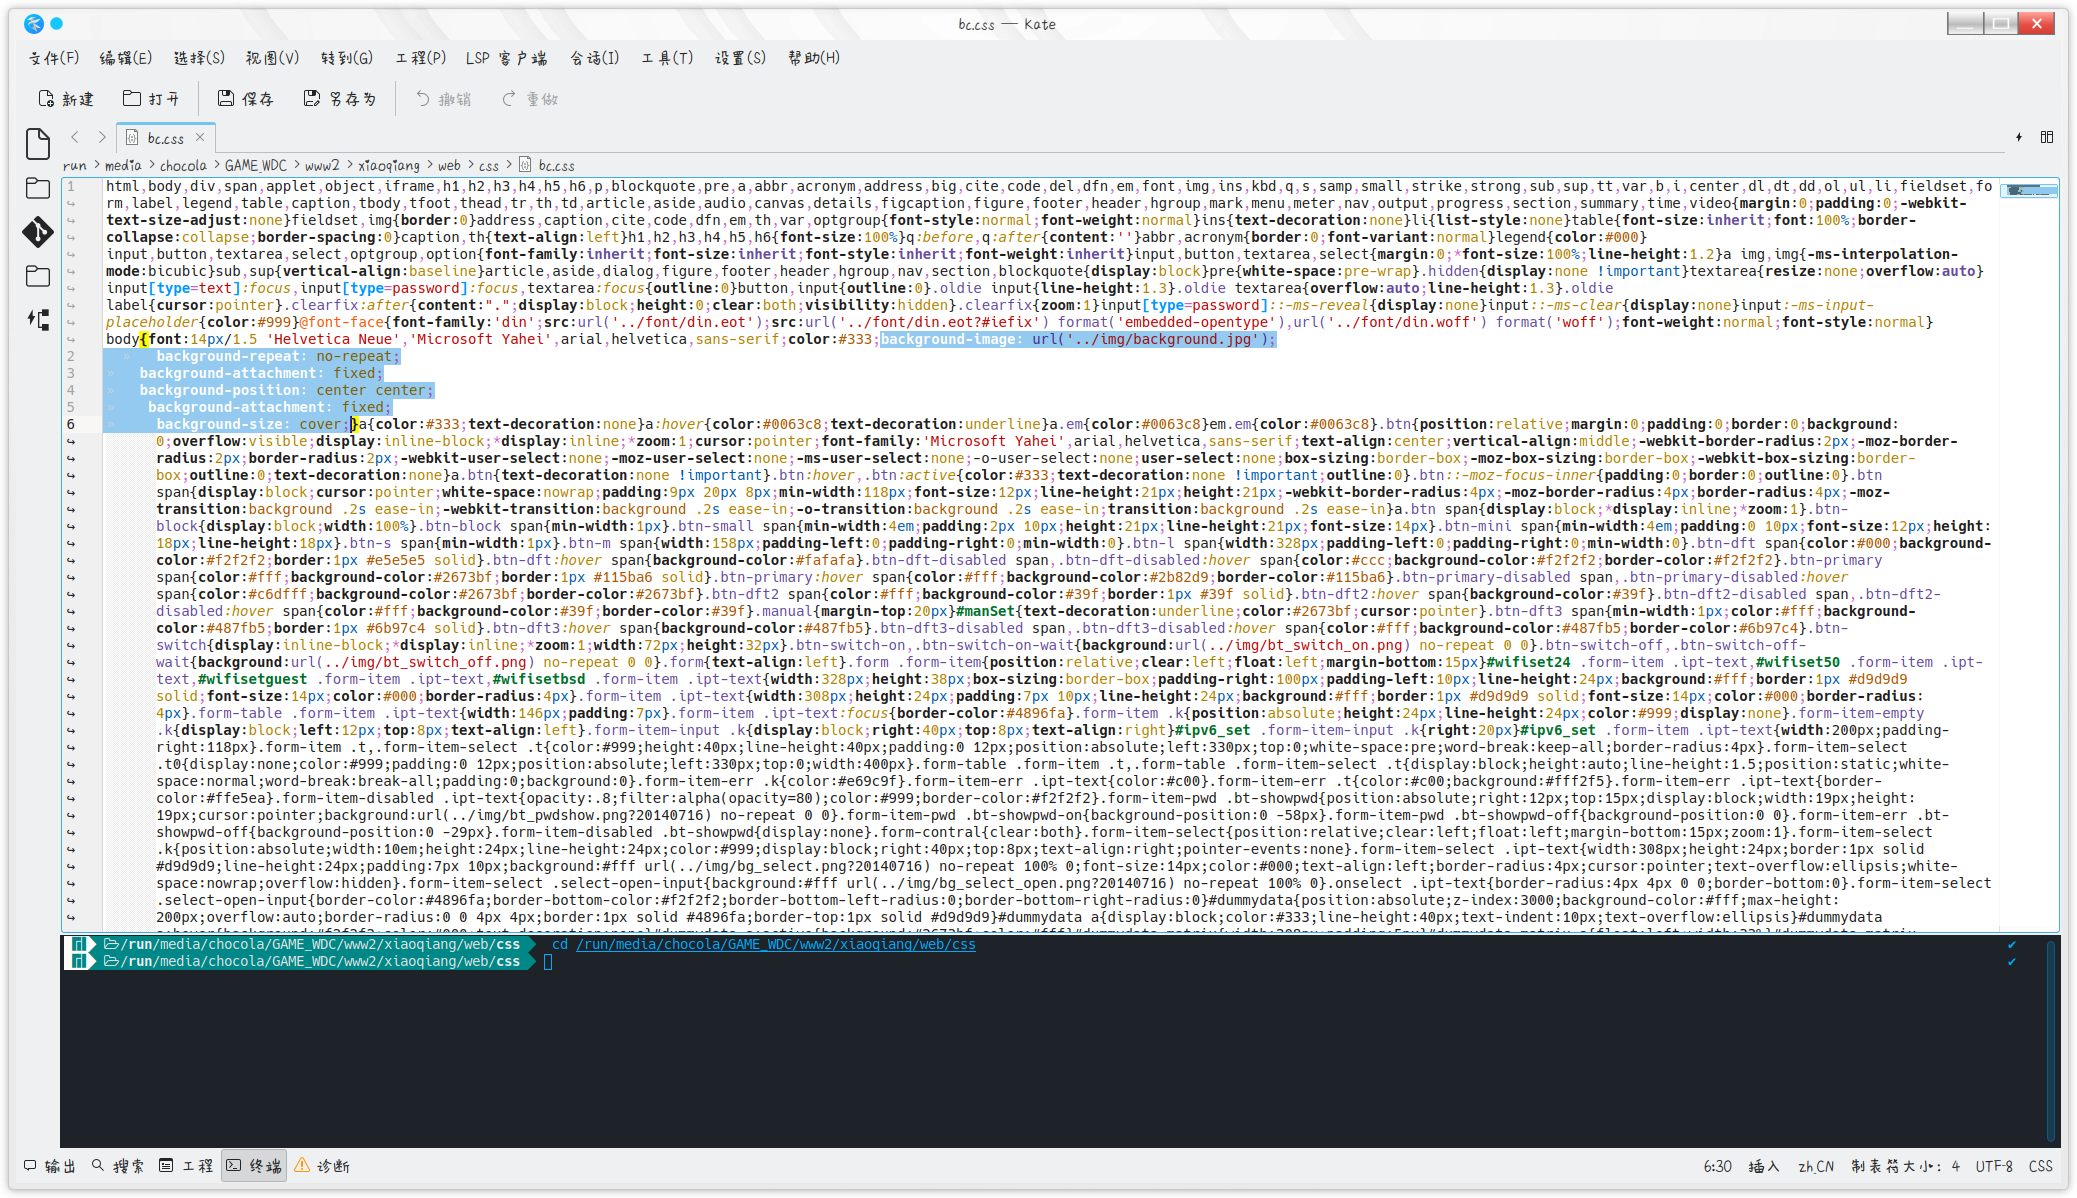Open the 编辑(E) menu
The width and height of the screenshot is (2077, 1198).
[125, 58]
